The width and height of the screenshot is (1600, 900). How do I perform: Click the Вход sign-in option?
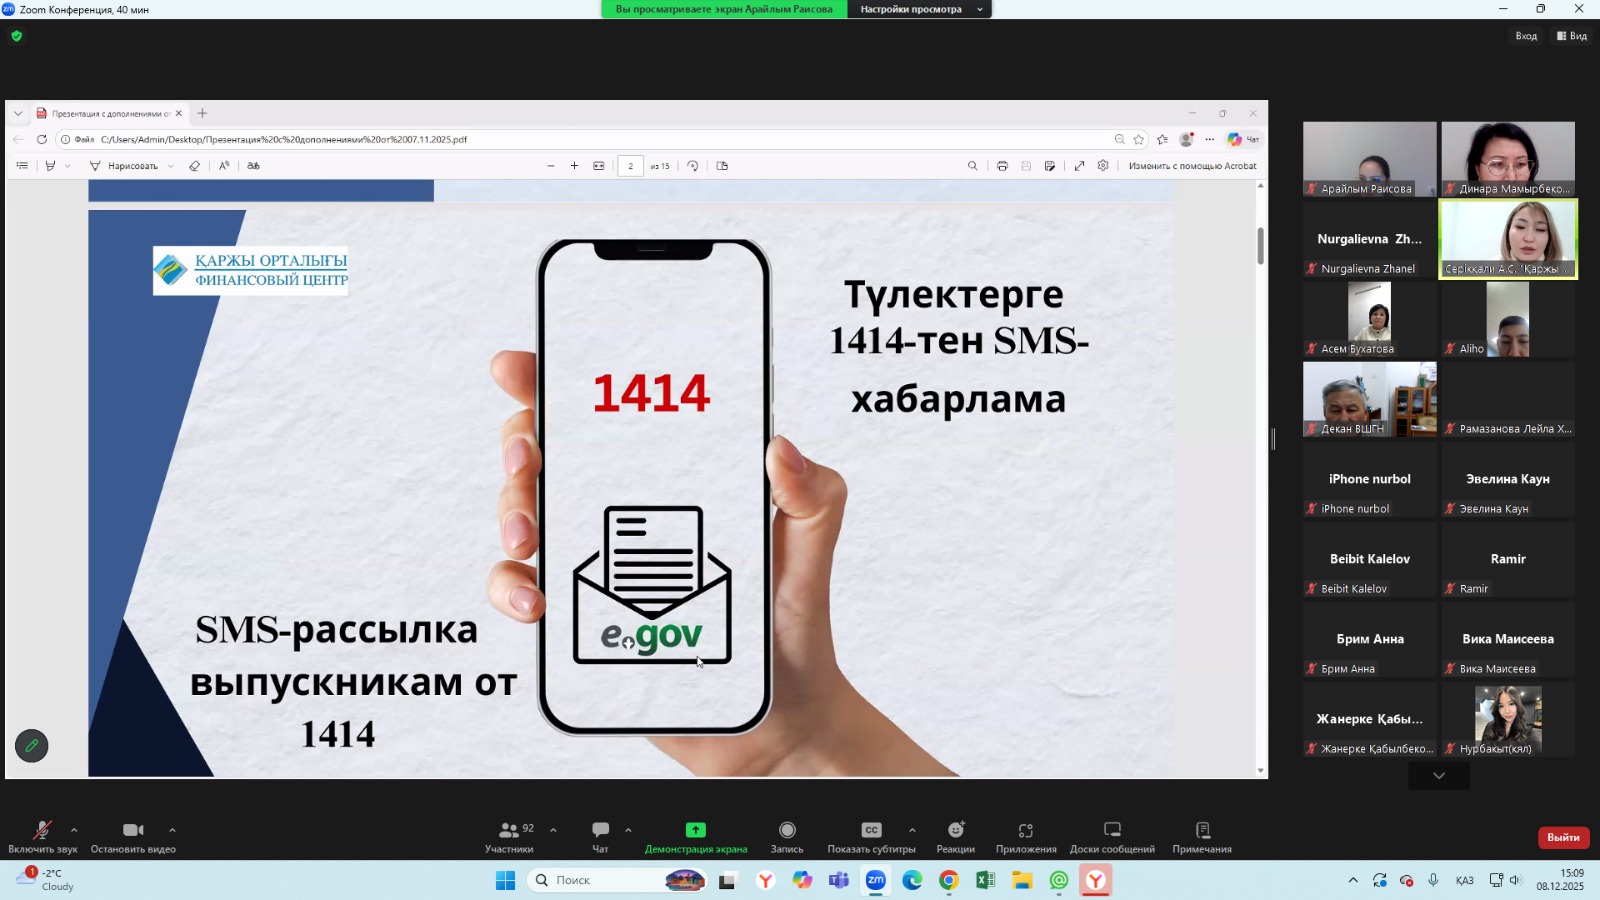[1526, 36]
